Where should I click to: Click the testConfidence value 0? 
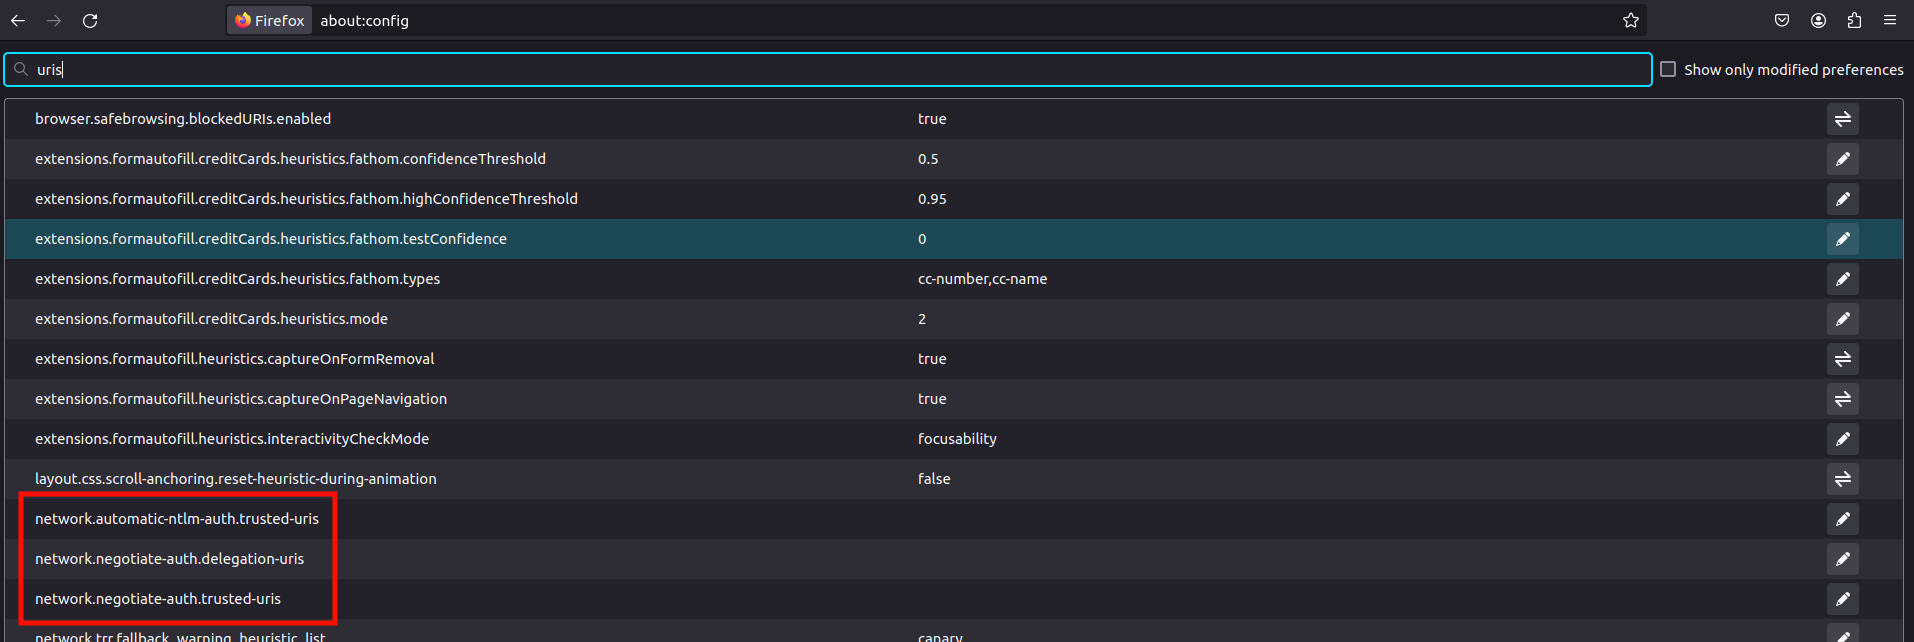click(x=922, y=239)
